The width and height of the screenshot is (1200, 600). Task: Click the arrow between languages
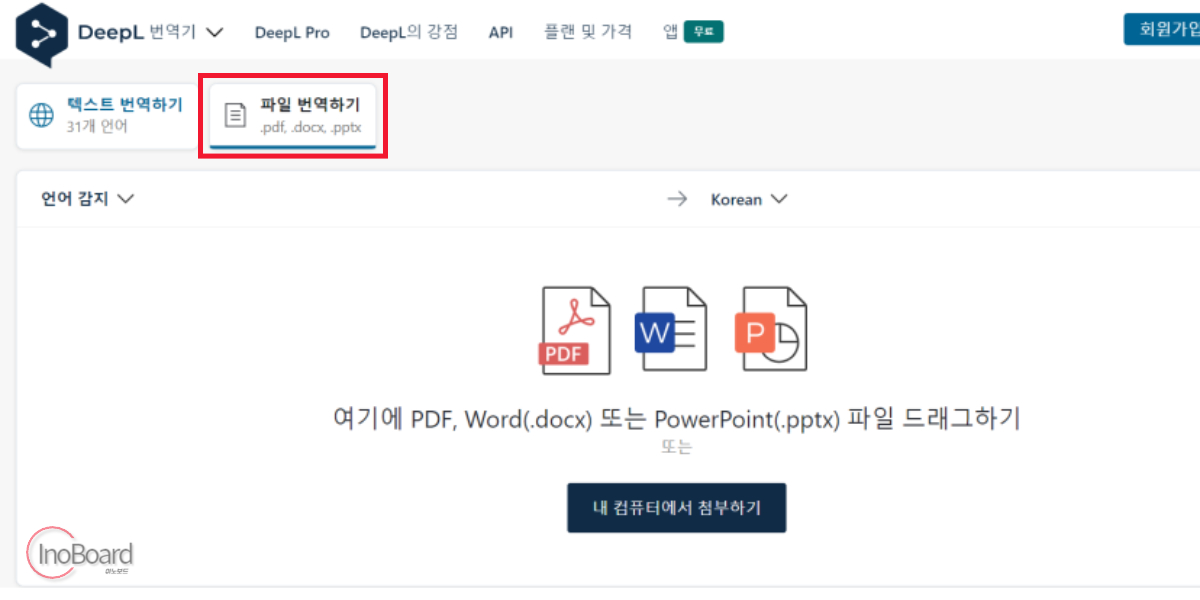tap(678, 199)
